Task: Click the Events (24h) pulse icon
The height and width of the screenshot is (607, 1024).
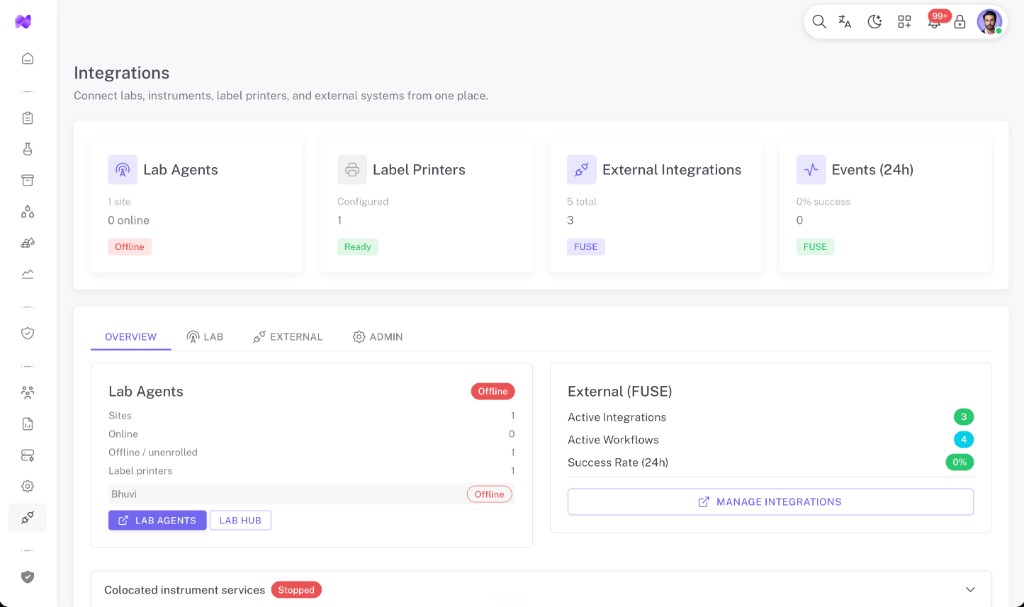Action: pos(811,170)
